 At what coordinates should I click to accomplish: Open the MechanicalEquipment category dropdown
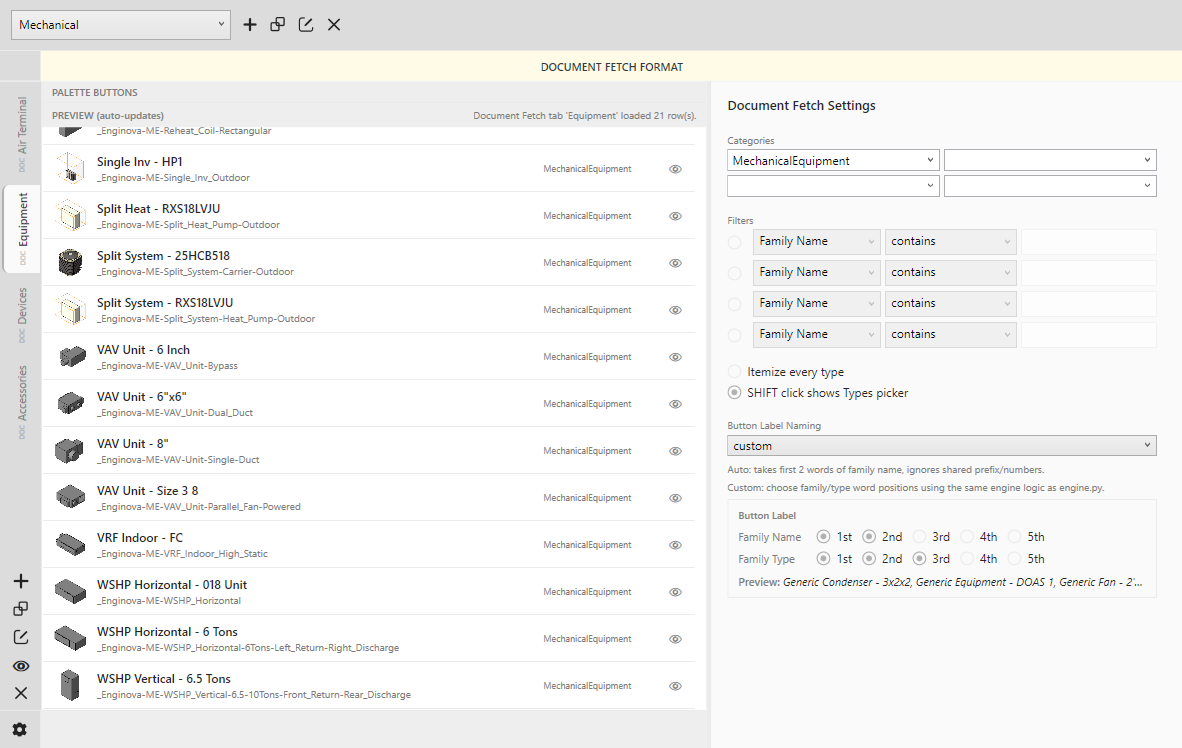click(832, 159)
